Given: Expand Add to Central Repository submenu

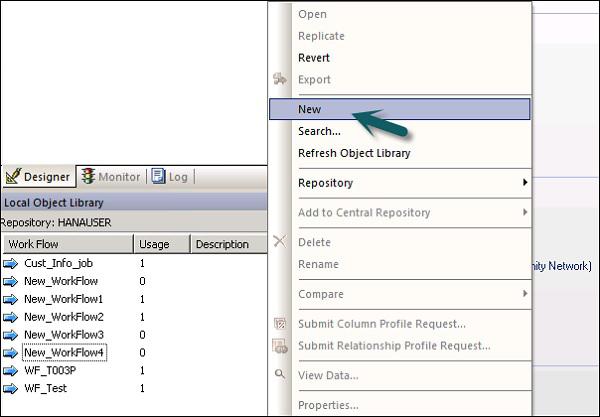Looking at the screenshot, I should 525,212.
